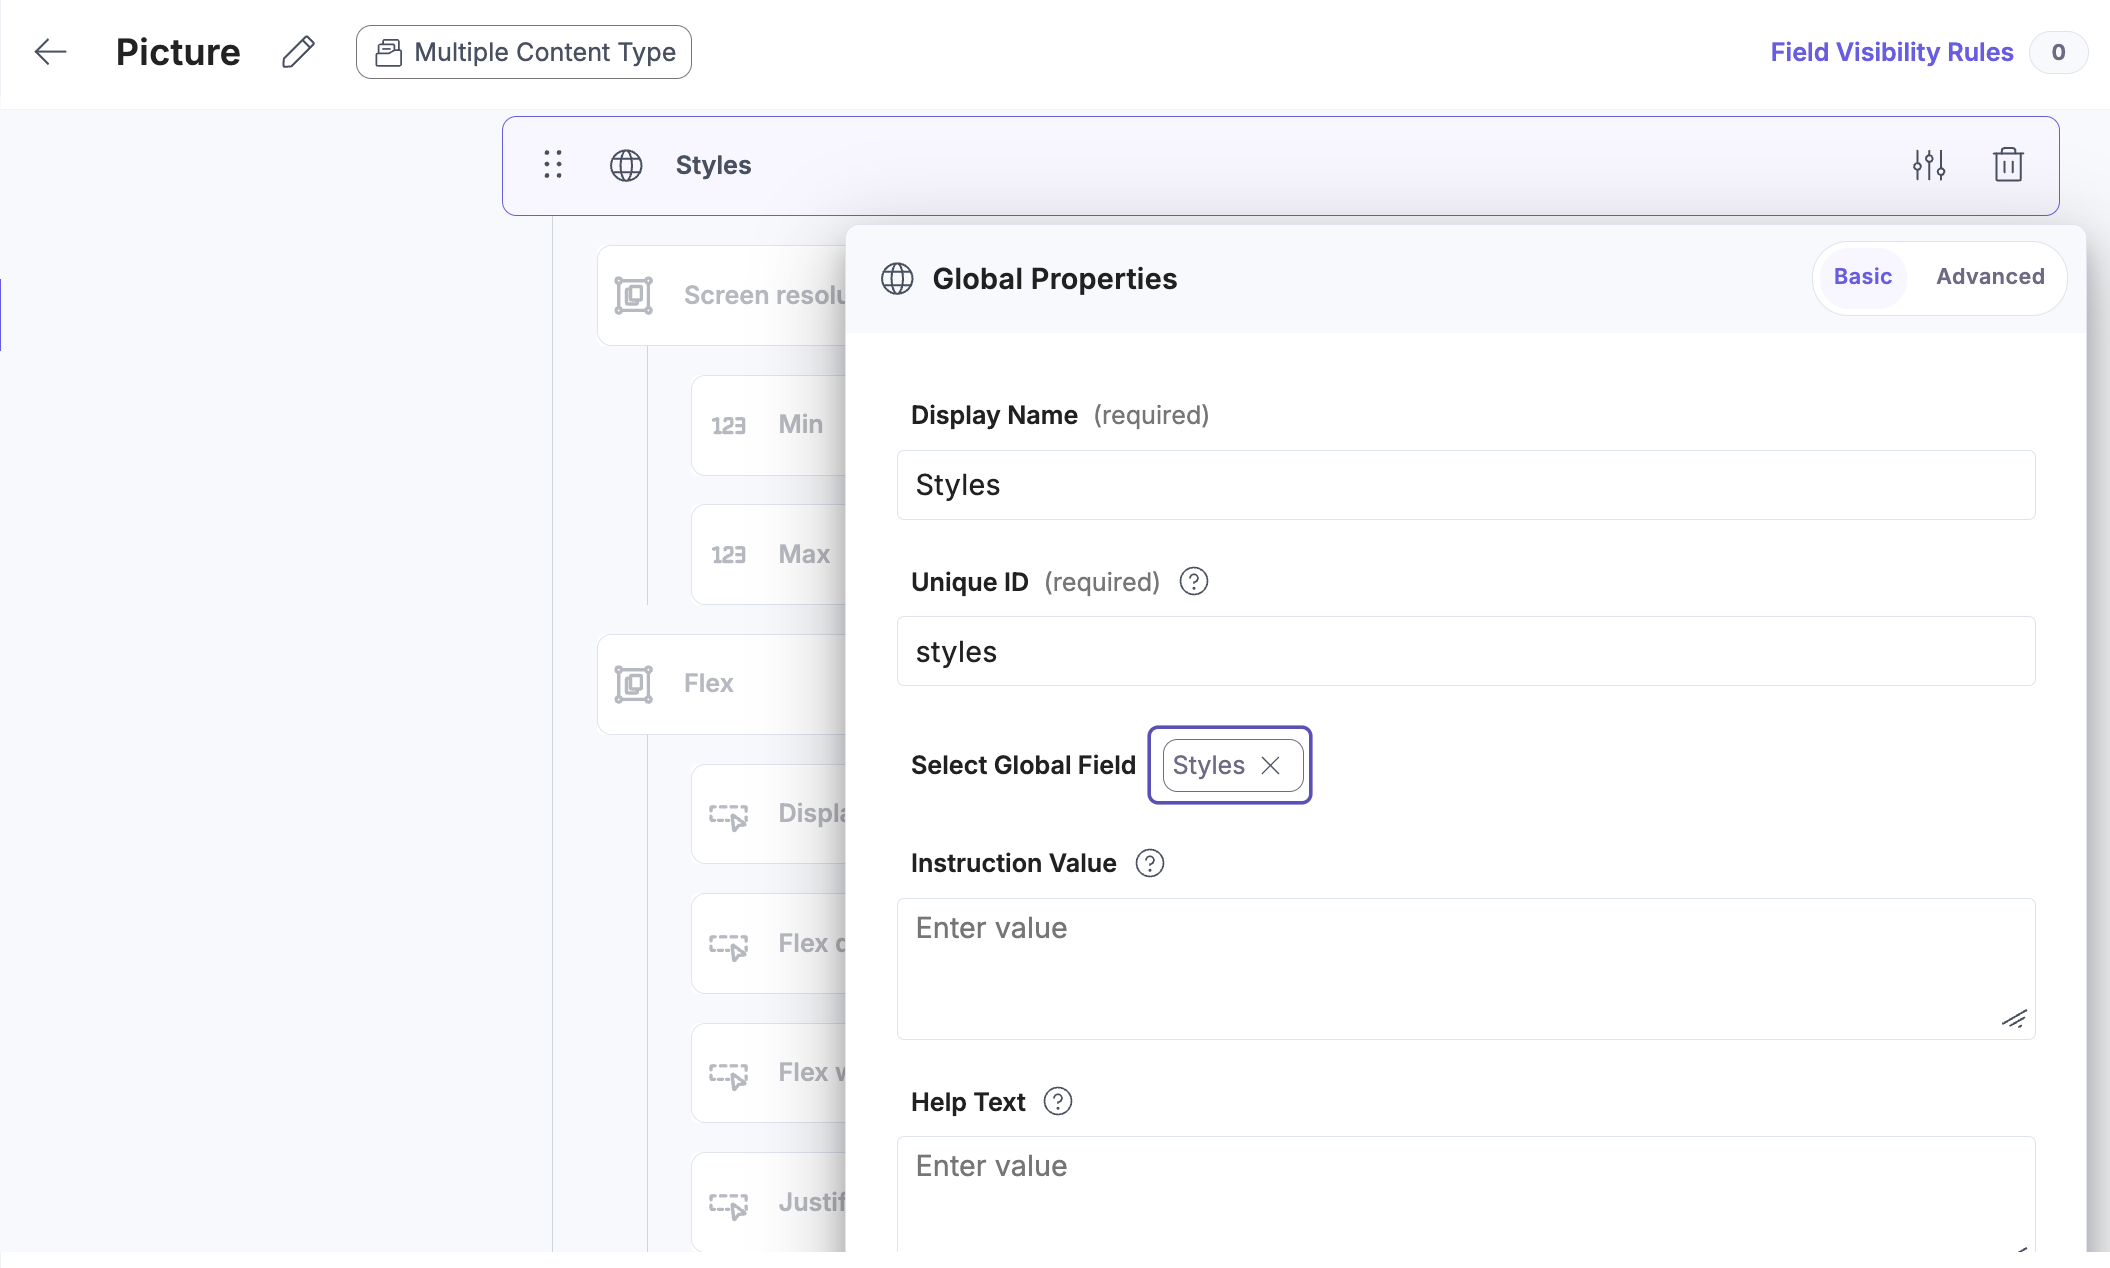Select the Flex group field
This screenshot has height=1268, width=2110.
tap(722, 684)
